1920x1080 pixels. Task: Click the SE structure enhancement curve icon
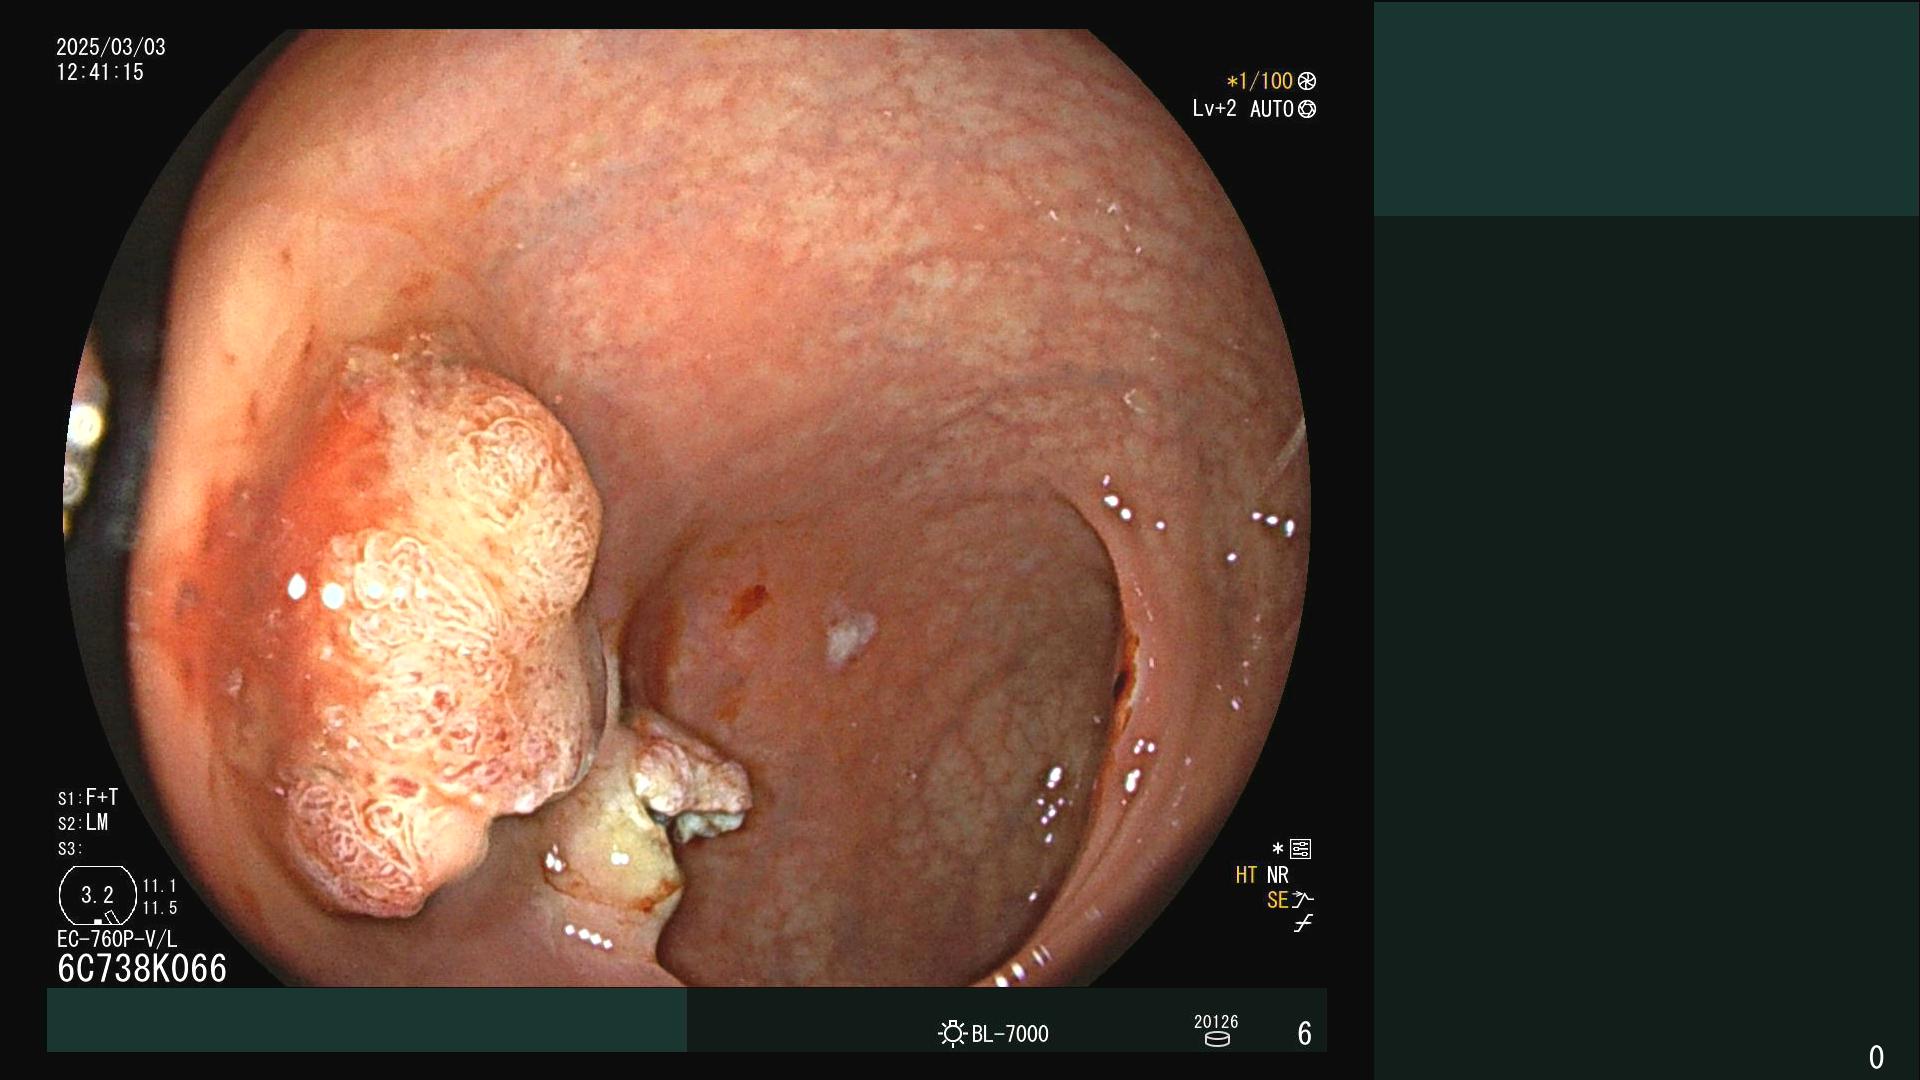pyautogui.click(x=1303, y=899)
